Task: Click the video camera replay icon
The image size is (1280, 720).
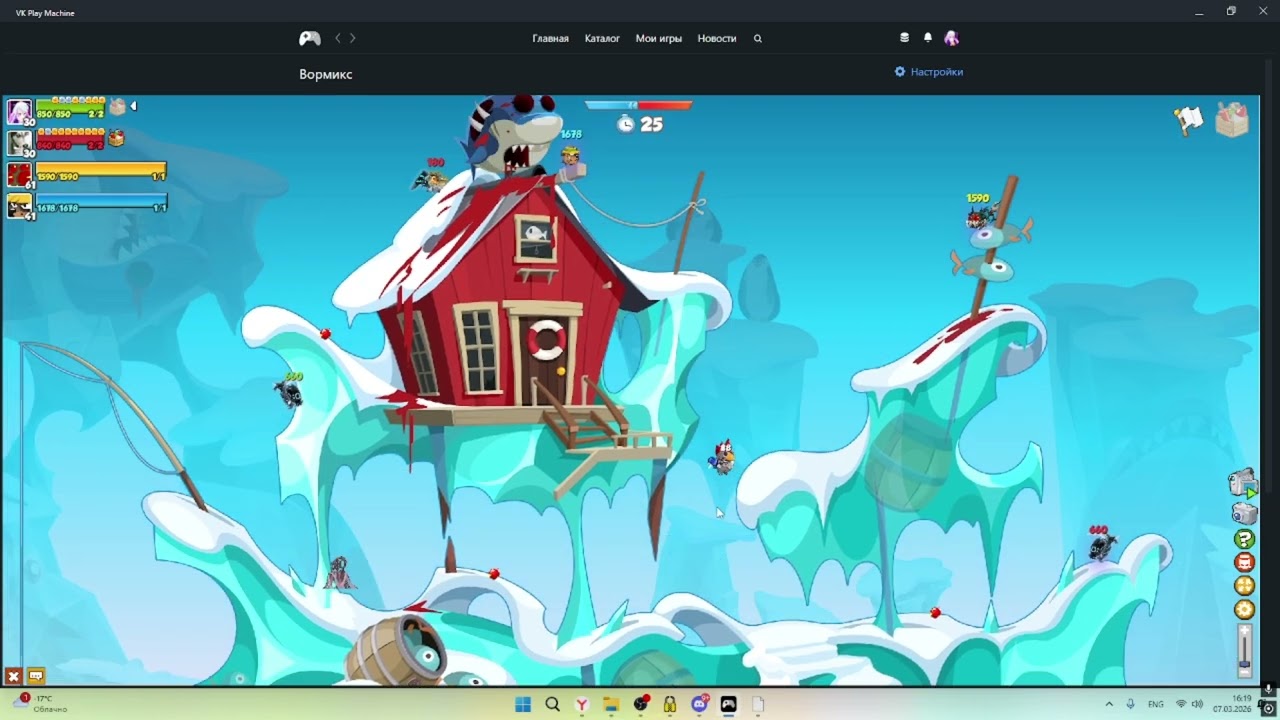Action: point(1243,483)
